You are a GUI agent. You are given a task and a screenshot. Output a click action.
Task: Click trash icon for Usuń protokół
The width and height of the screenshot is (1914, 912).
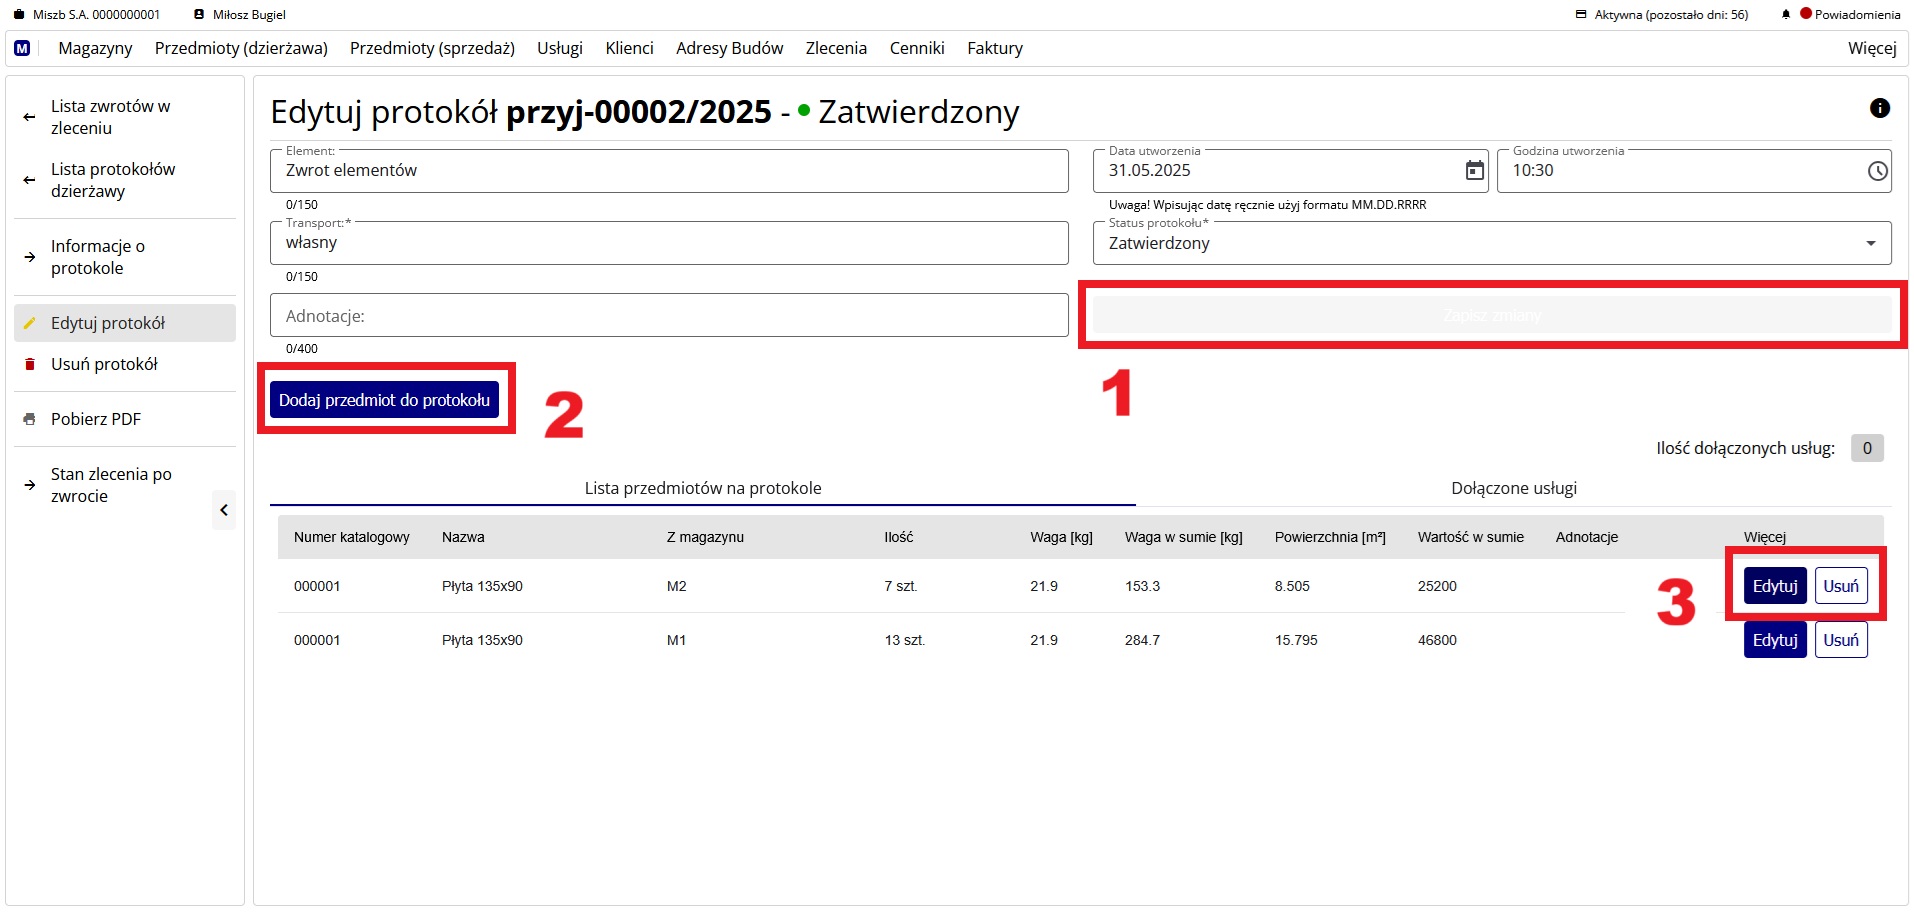30,365
